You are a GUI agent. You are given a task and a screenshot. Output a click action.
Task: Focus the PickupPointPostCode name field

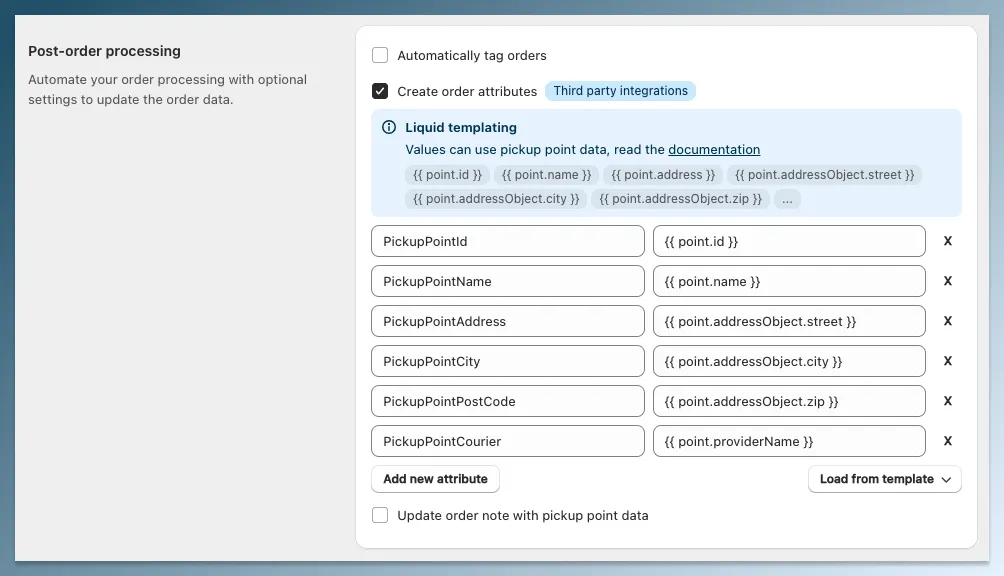tap(508, 401)
